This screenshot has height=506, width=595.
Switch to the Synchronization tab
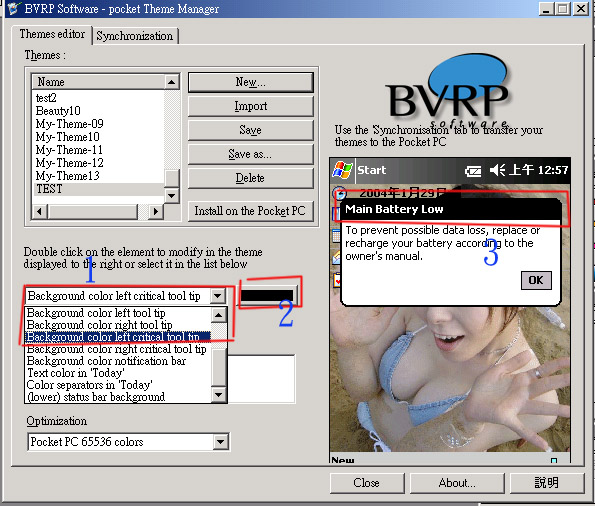(x=135, y=36)
